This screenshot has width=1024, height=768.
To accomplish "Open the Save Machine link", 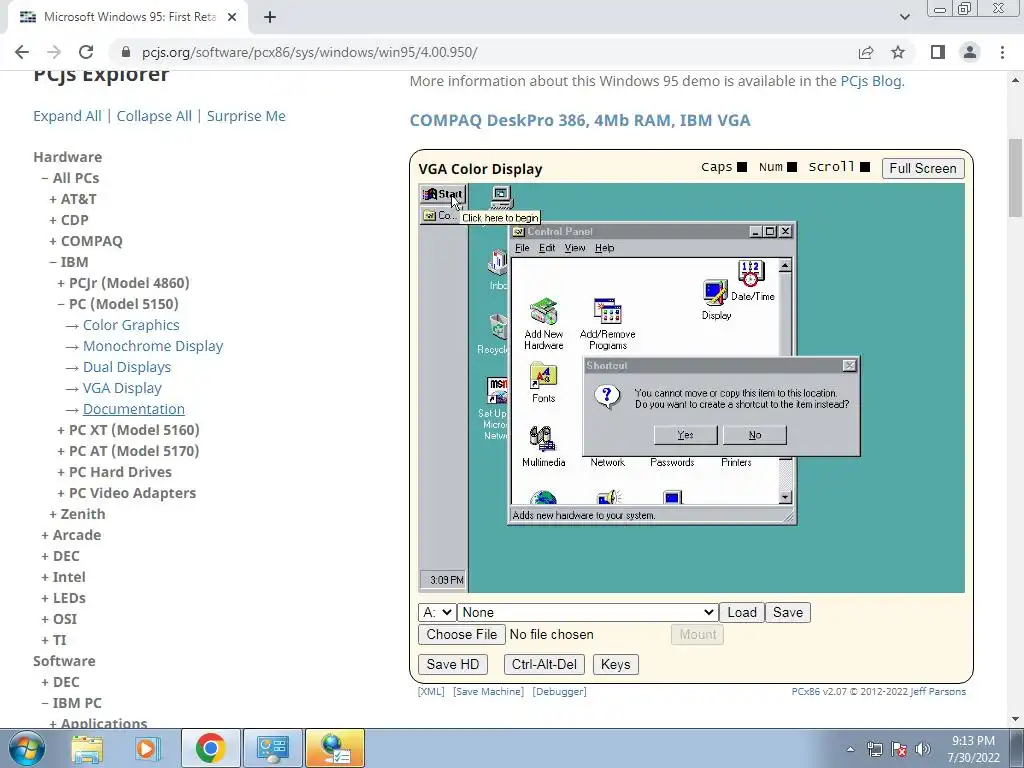I will [488, 692].
